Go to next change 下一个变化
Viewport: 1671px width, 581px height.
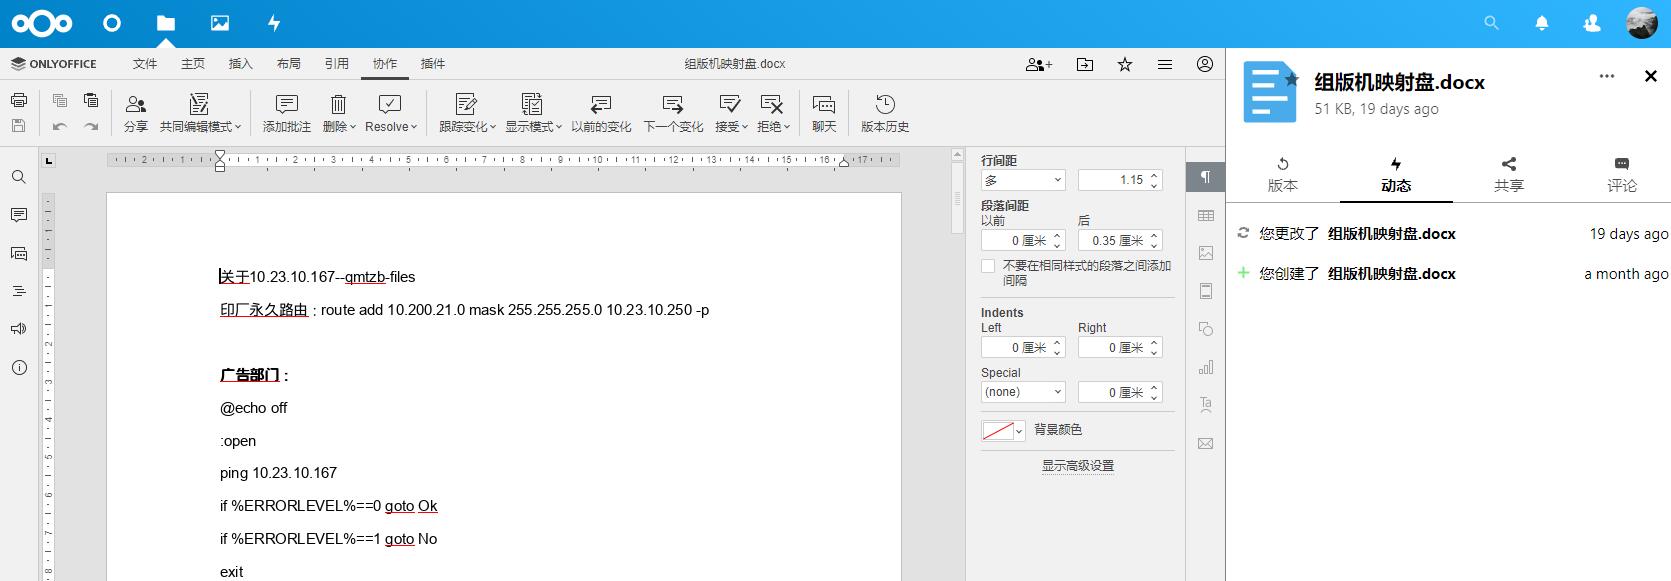pos(673,113)
